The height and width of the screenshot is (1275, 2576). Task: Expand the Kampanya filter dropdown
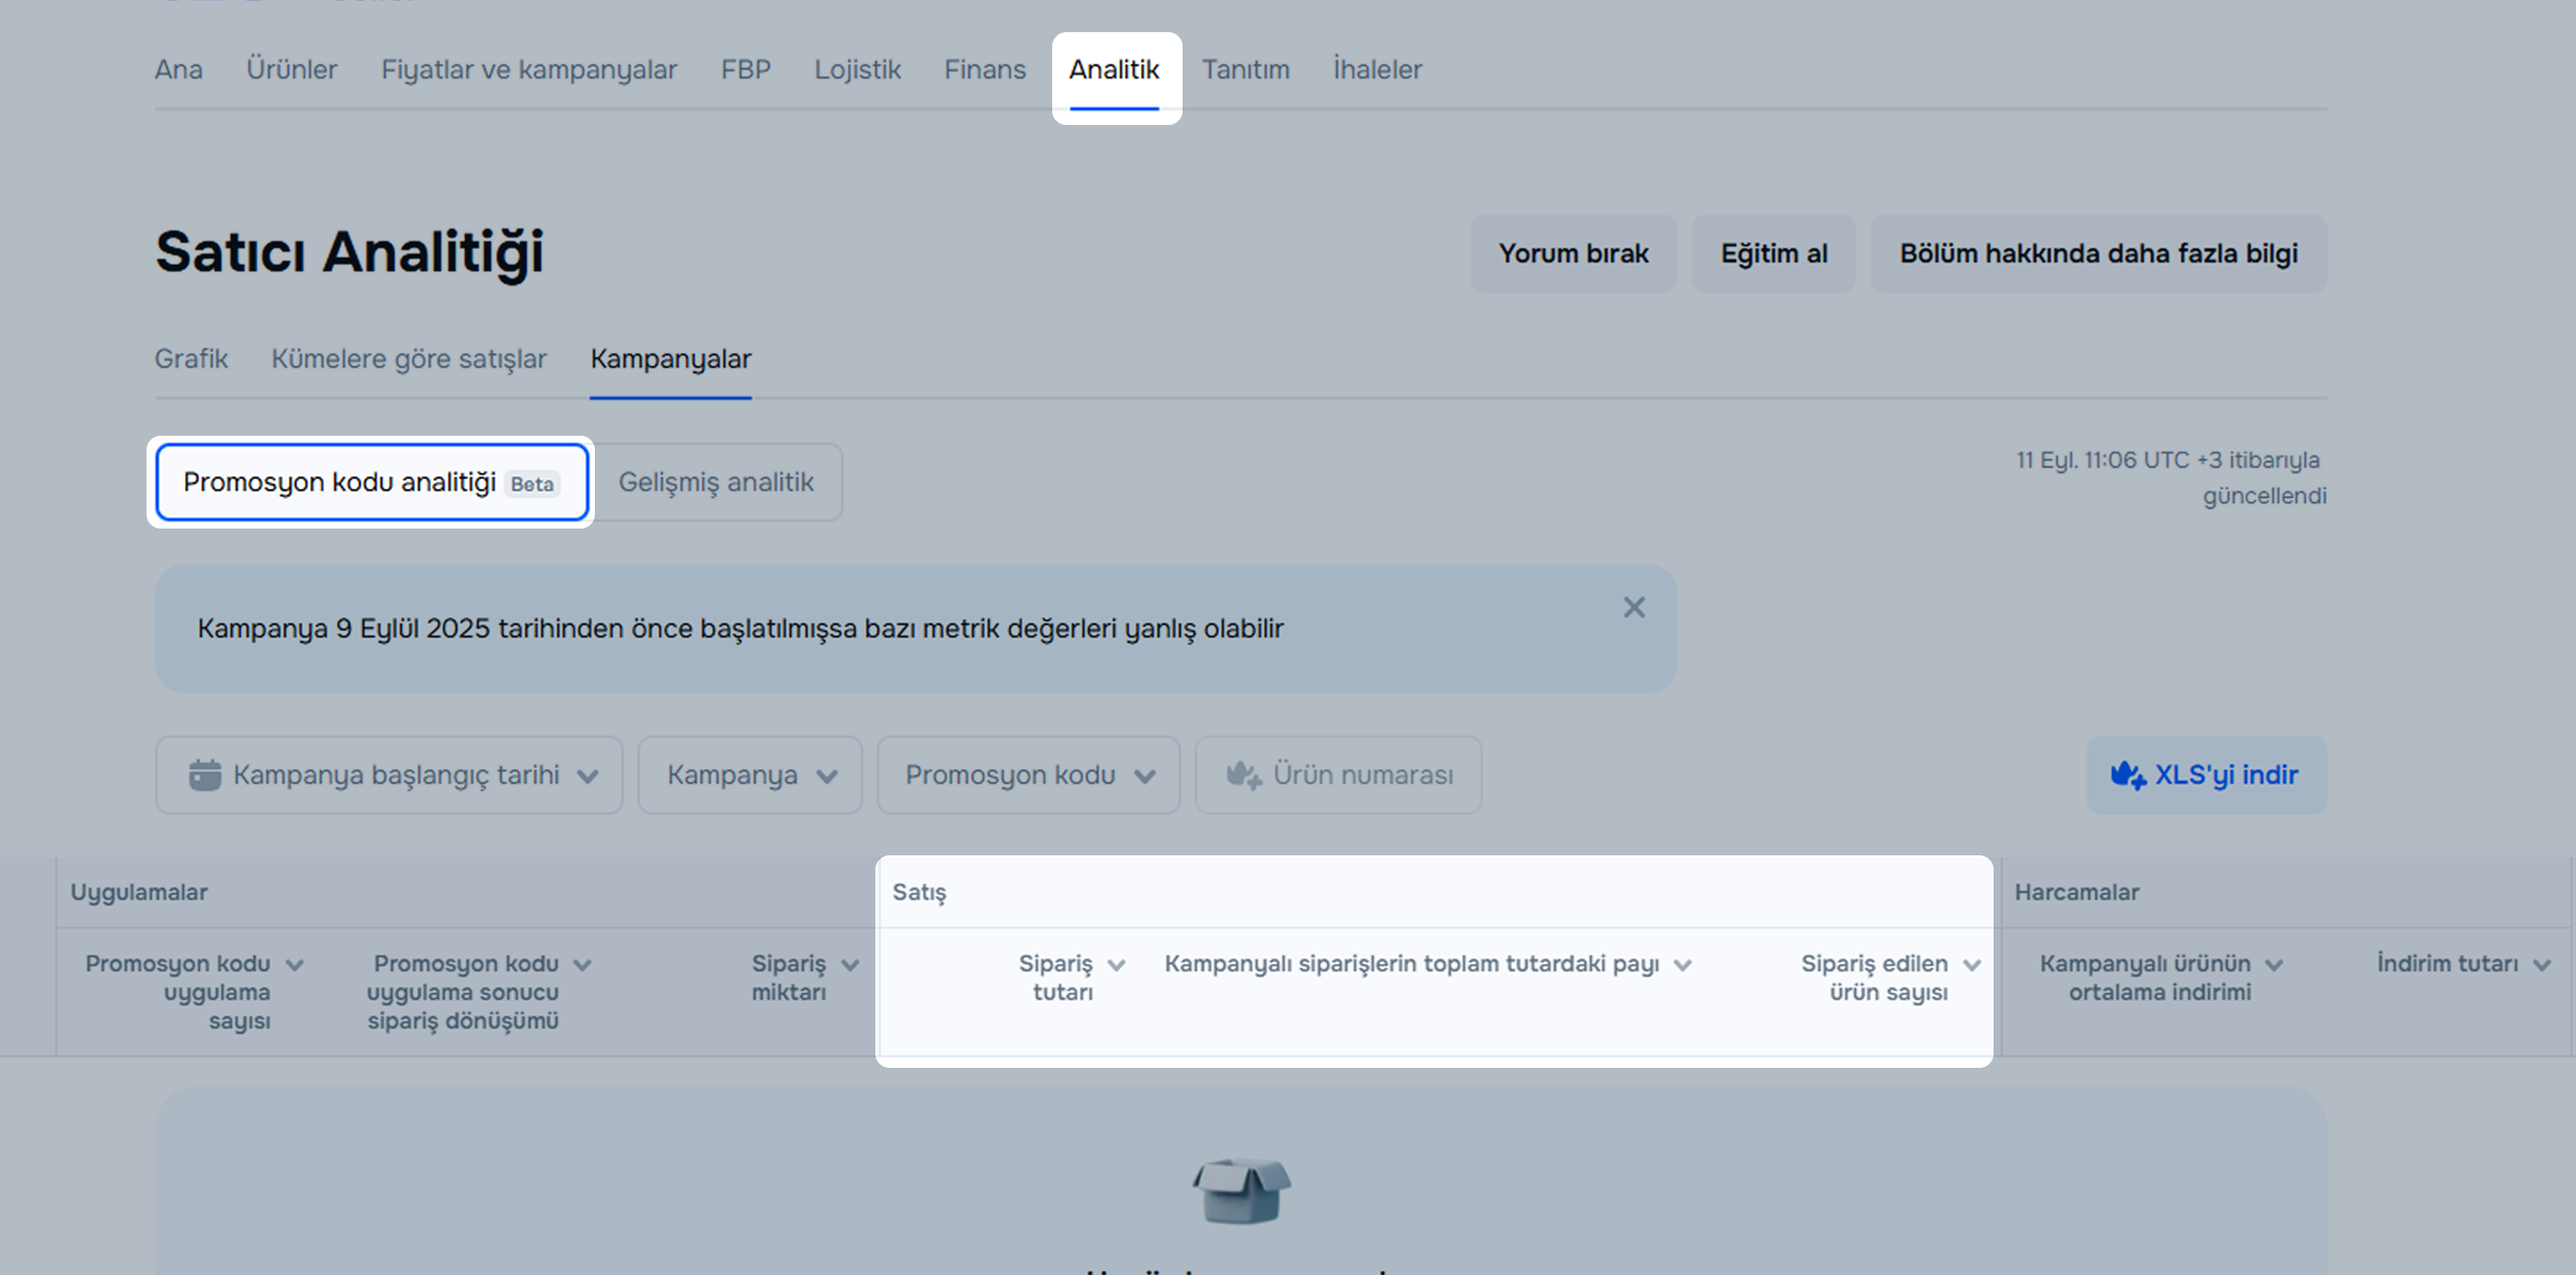(750, 775)
